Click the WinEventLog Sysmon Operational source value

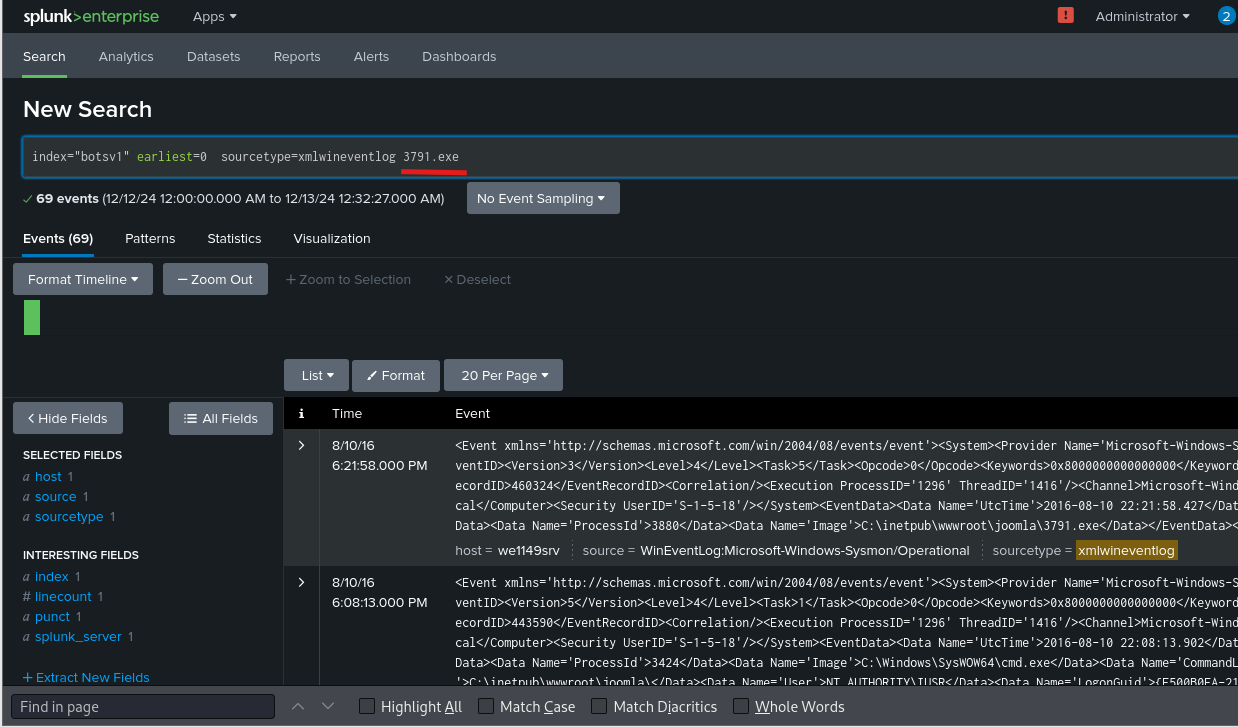[805, 550]
